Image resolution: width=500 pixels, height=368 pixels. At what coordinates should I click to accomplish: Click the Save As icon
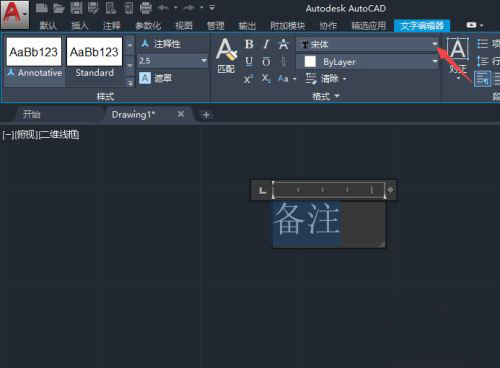click(93, 8)
